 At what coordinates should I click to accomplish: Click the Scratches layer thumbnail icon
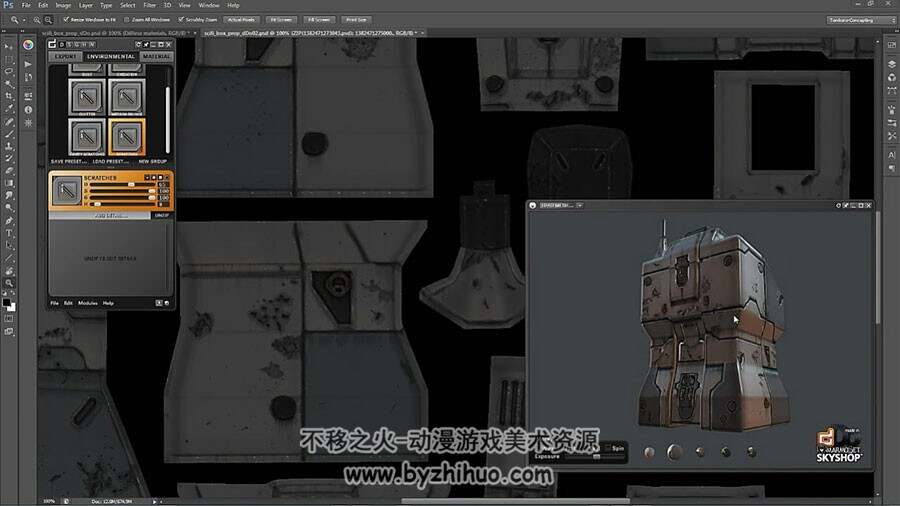(x=67, y=190)
